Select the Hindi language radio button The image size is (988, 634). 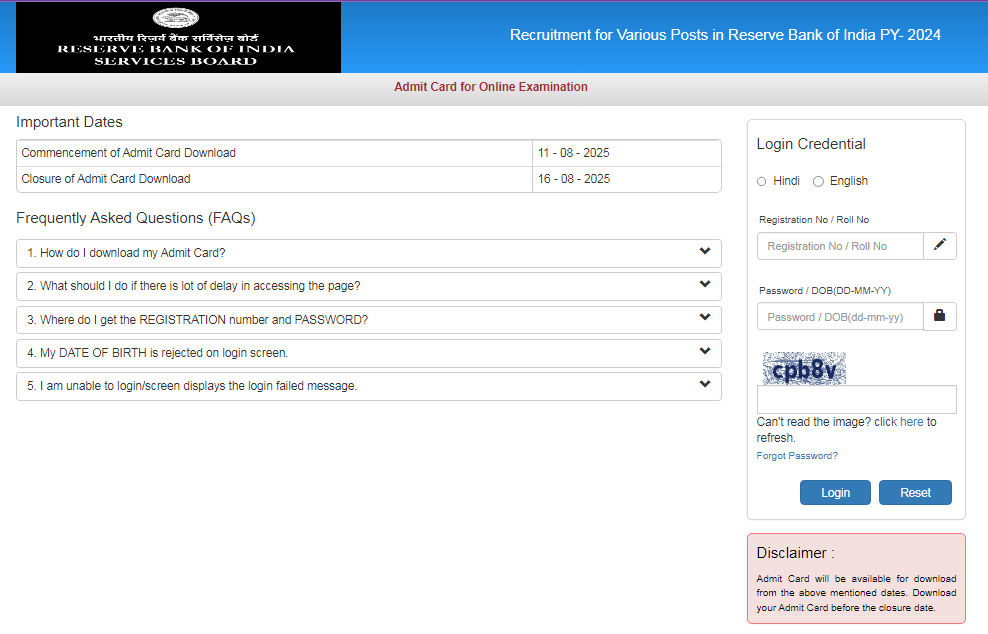(762, 181)
